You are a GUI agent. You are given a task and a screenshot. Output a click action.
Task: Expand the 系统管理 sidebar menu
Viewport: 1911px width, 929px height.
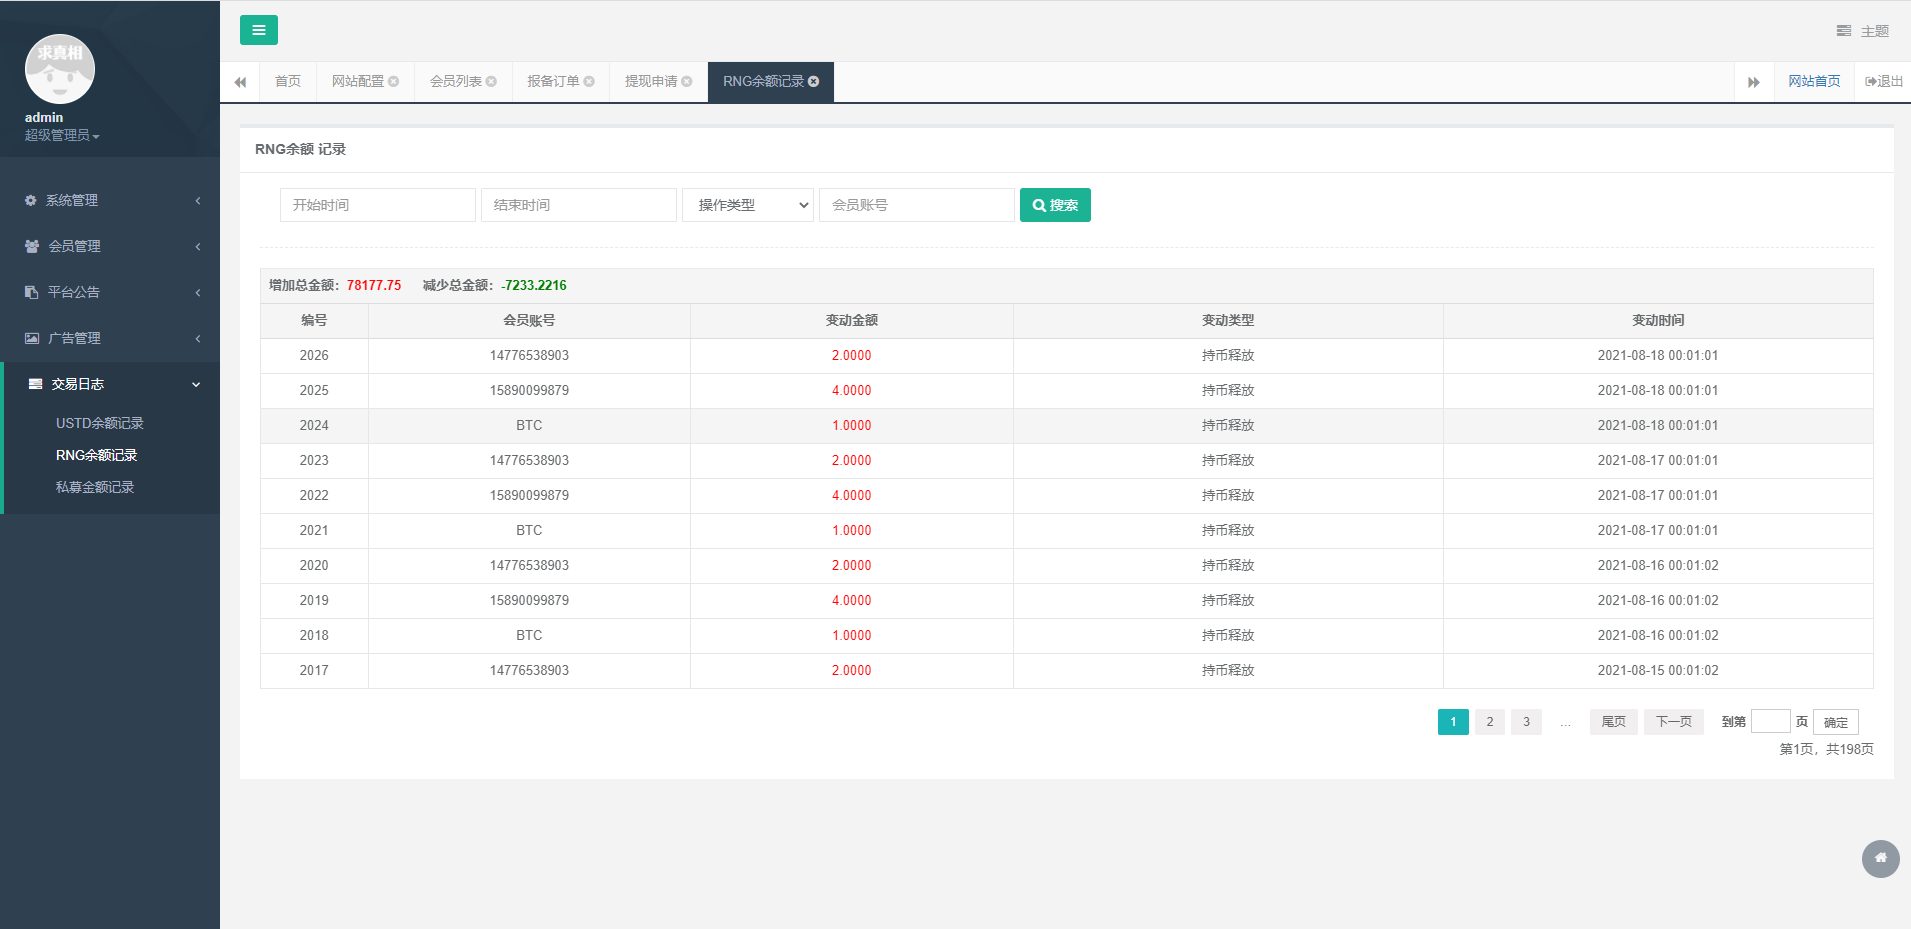tap(110, 200)
